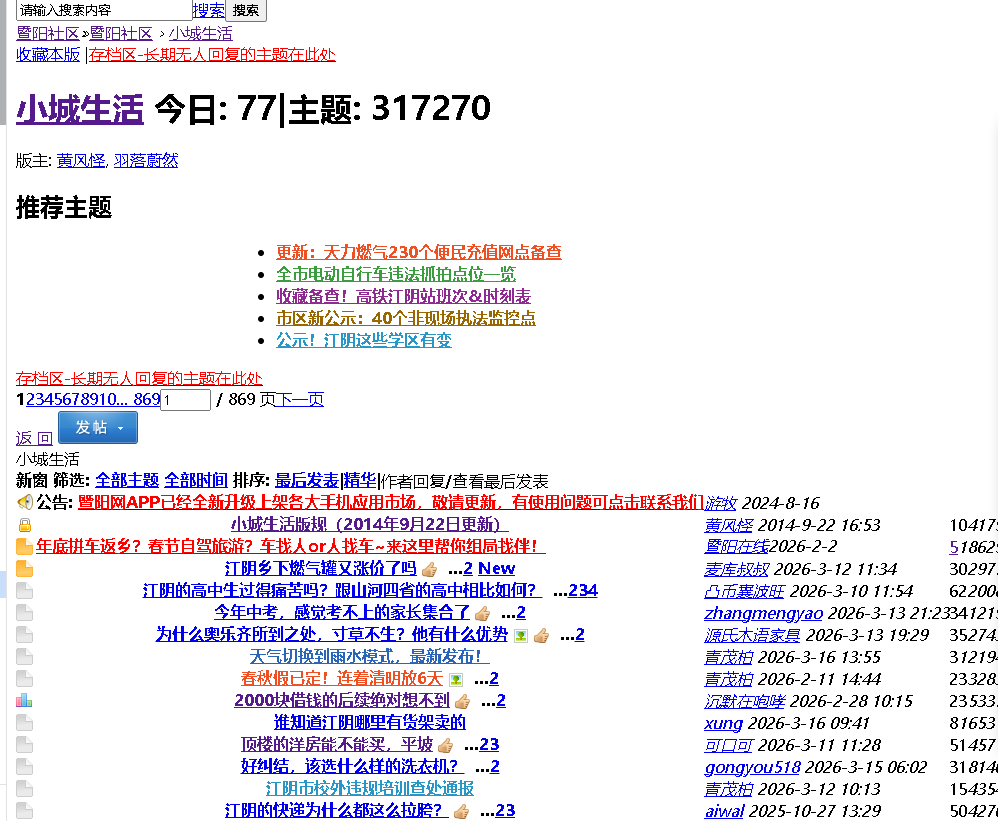Open the 发帖 post dropdown button
This screenshot has width=998, height=821.
tap(98, 427)
